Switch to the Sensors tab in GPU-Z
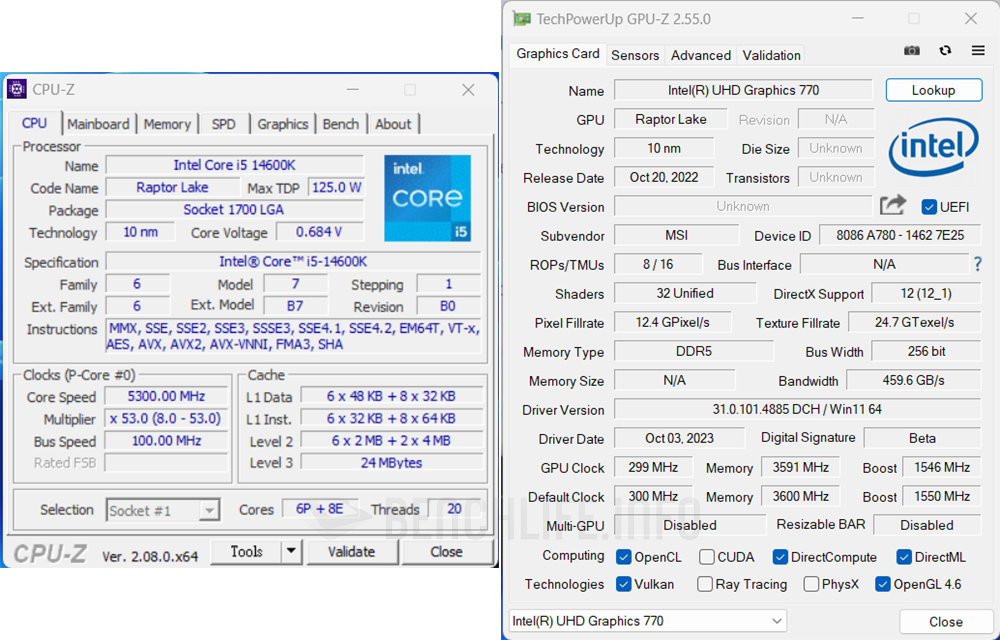Screen dimensions: 1000x640 [635, 55]
